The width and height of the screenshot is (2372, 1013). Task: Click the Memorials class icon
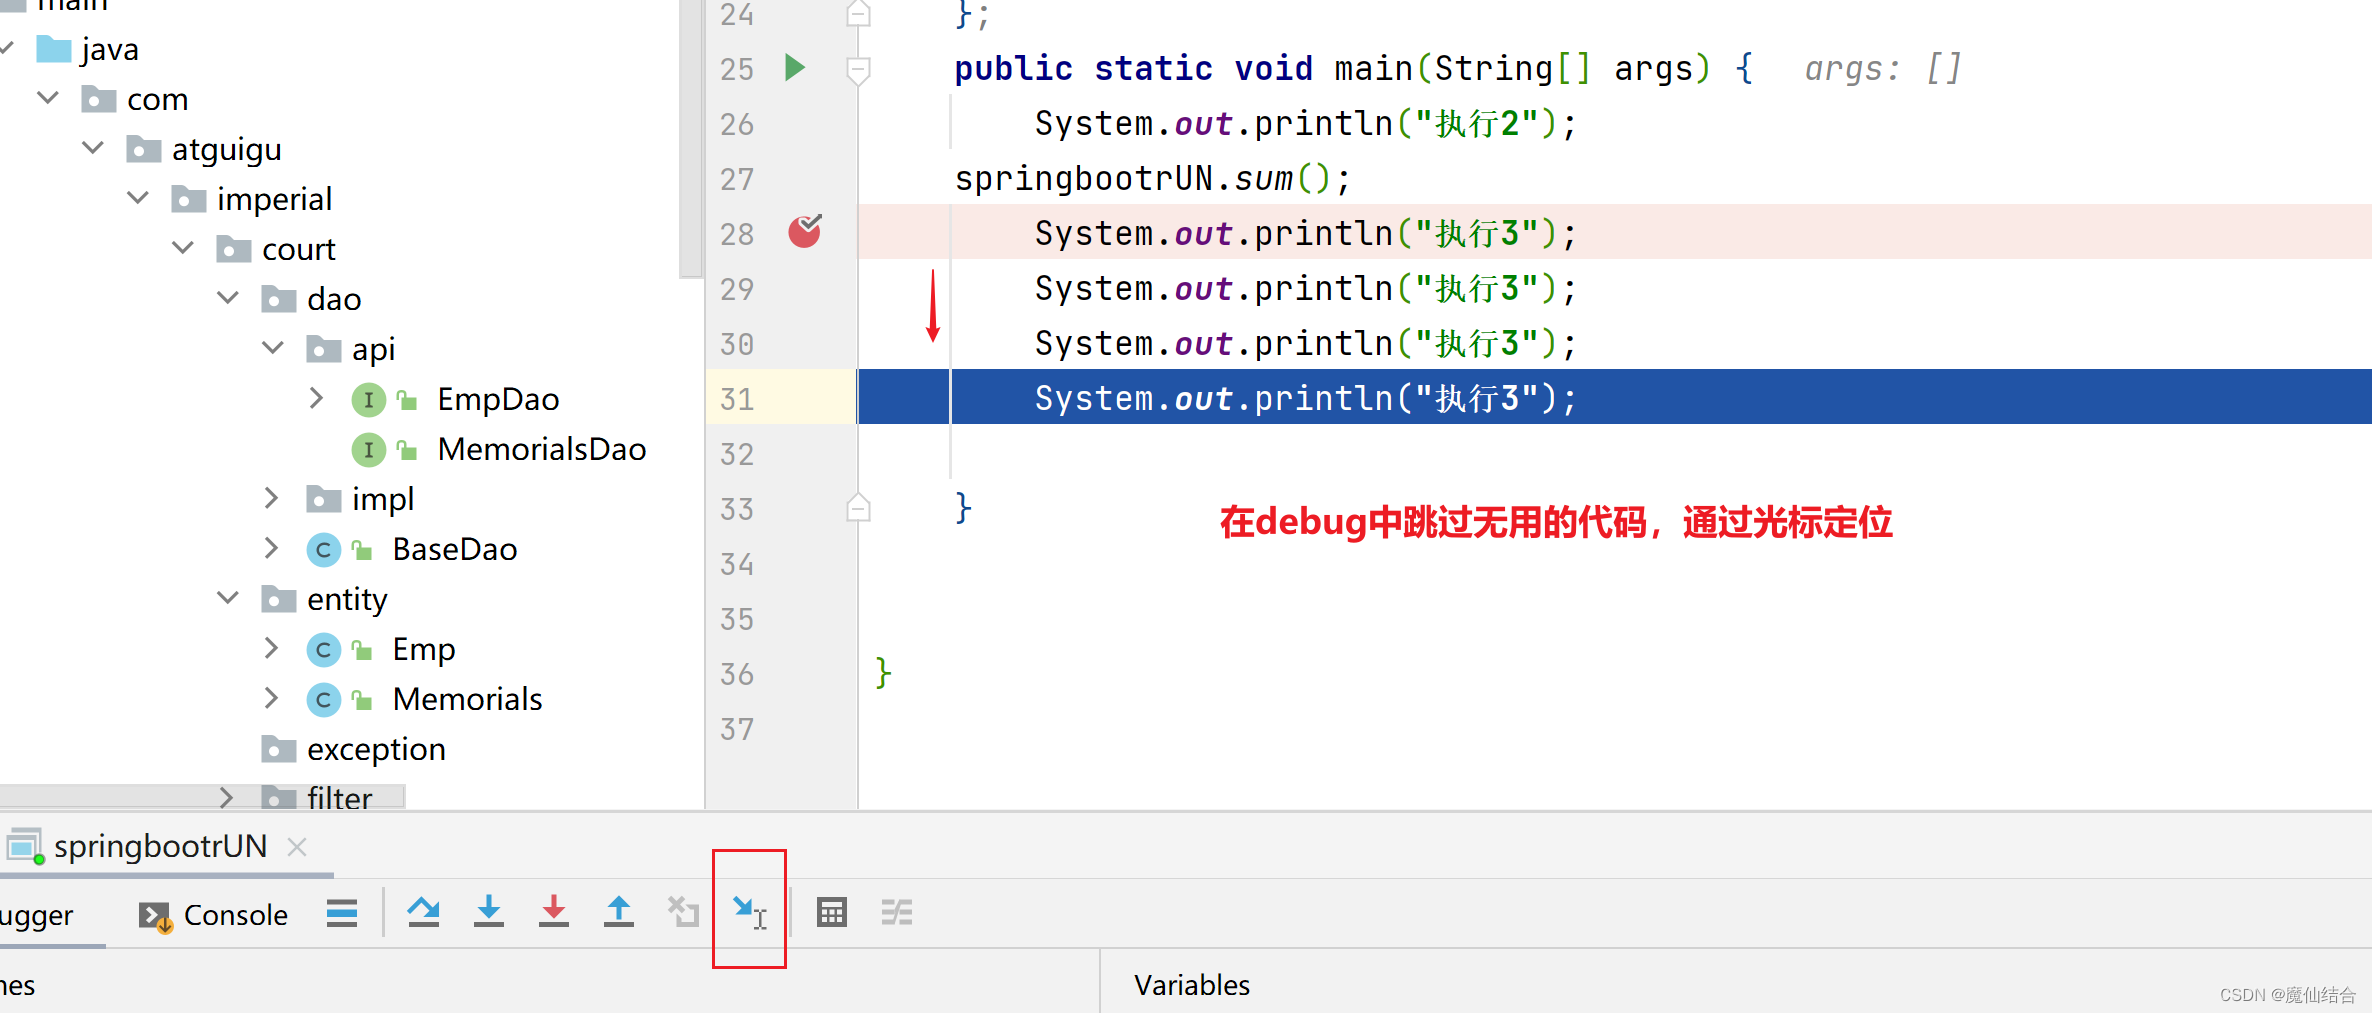323,700
